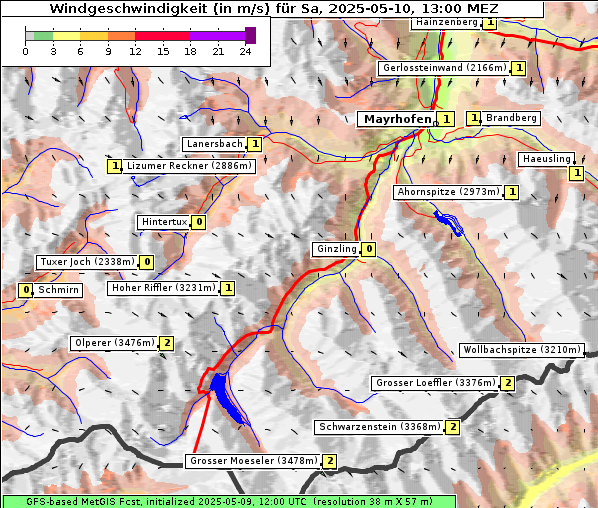
Task: Click the Grosser Loeffler (3376m) label
Action: click(x=436, y=383)
